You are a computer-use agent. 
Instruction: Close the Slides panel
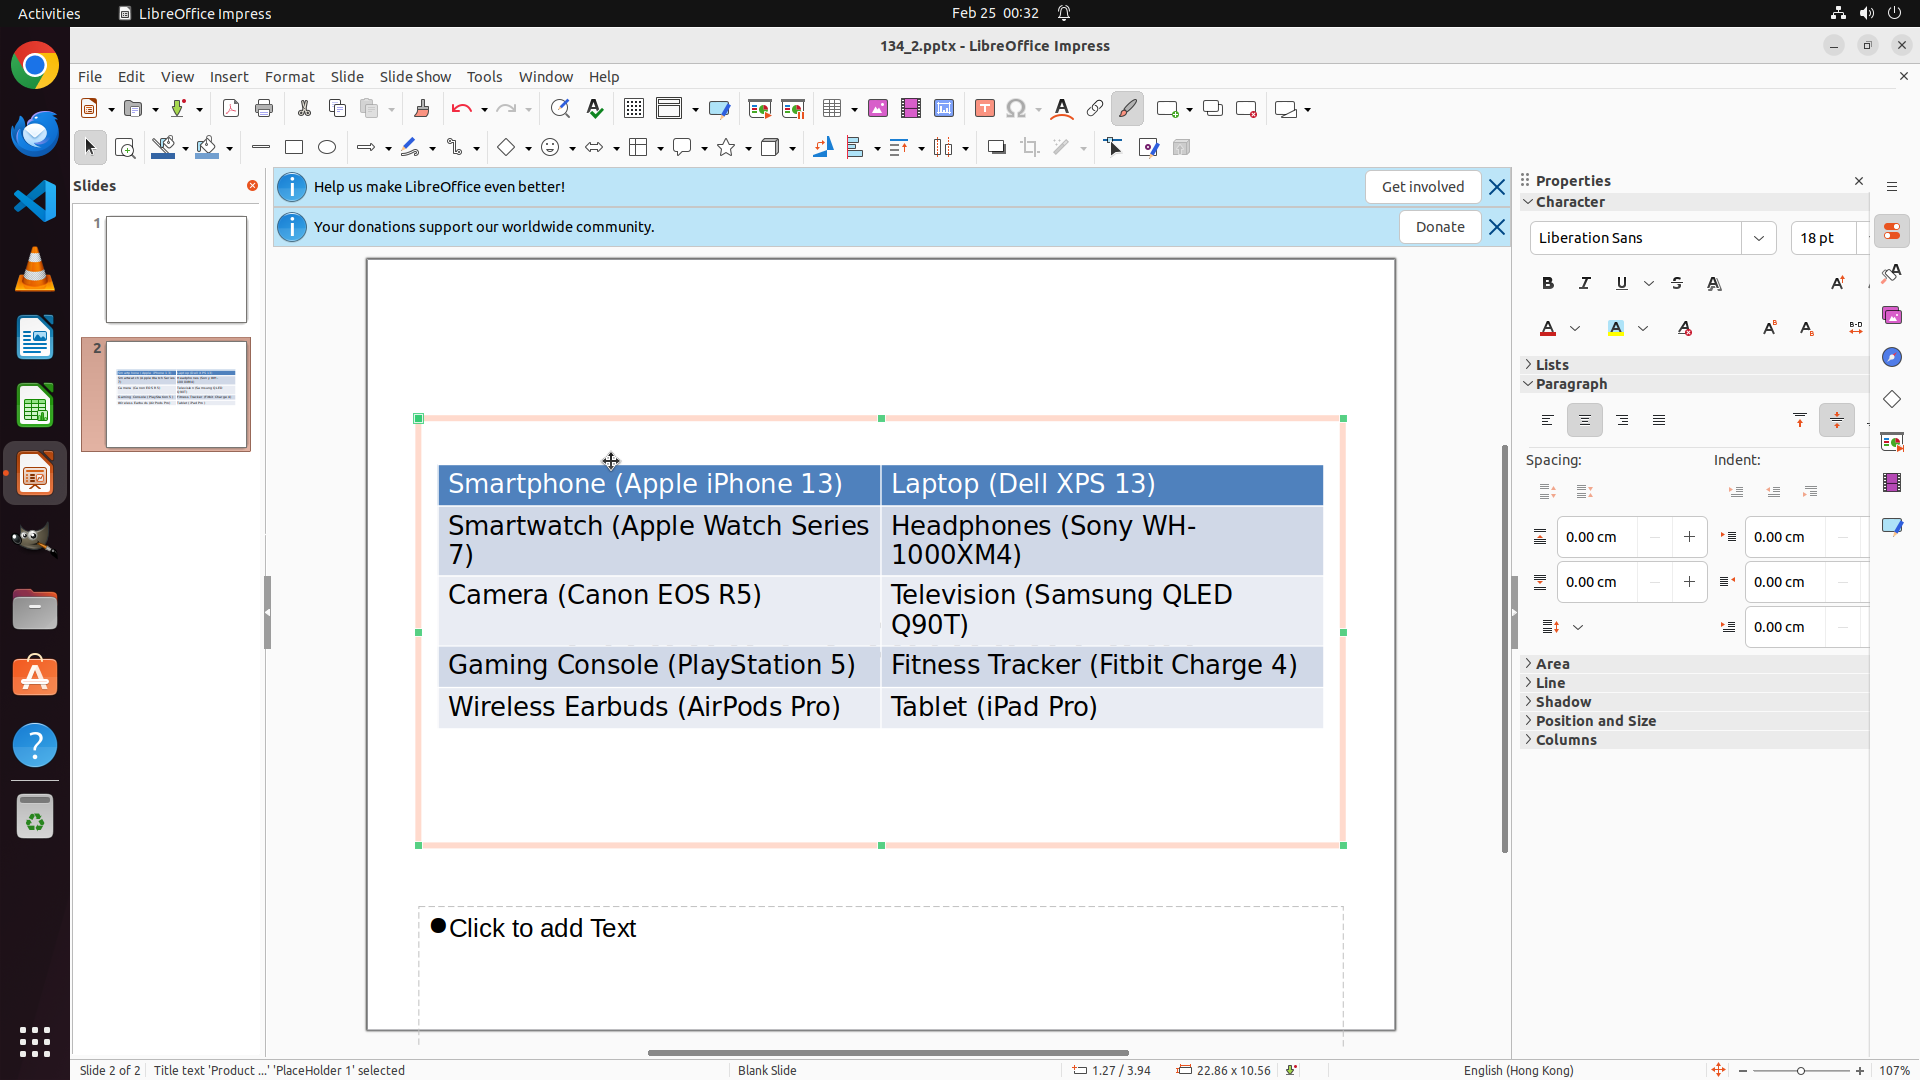tap(252, 186)
